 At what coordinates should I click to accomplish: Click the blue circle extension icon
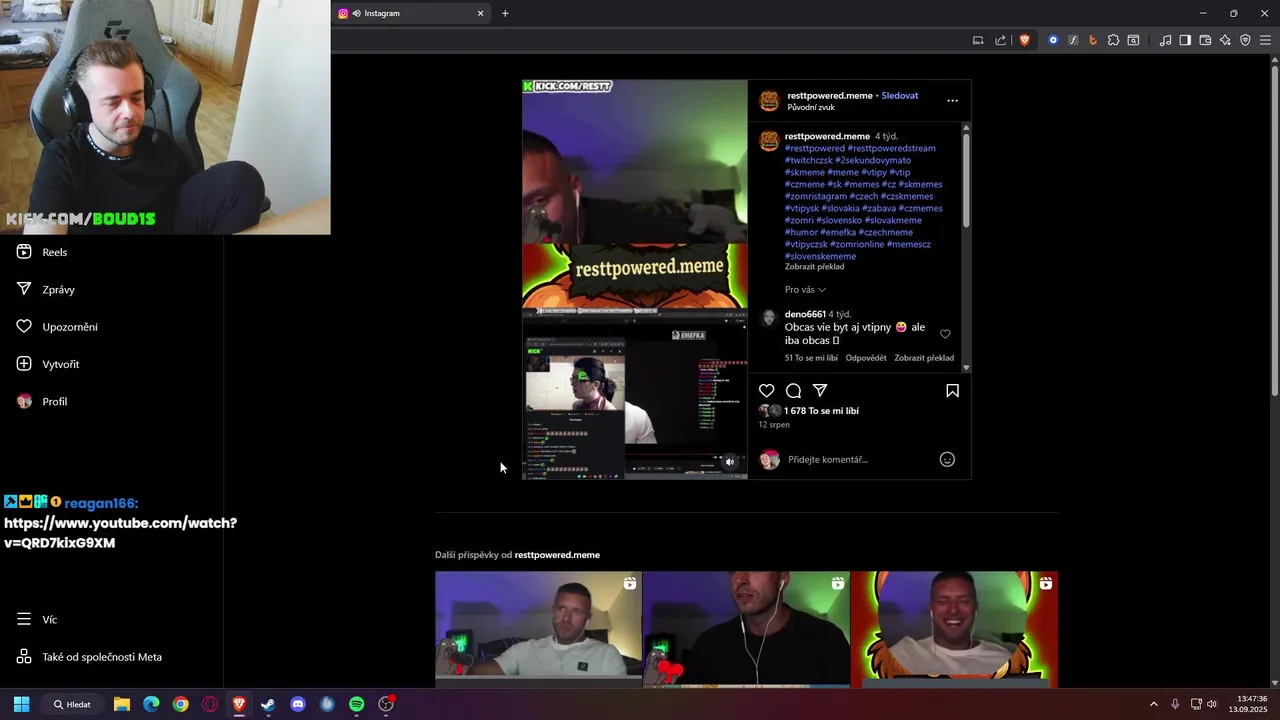click(x=1053, y=40)
